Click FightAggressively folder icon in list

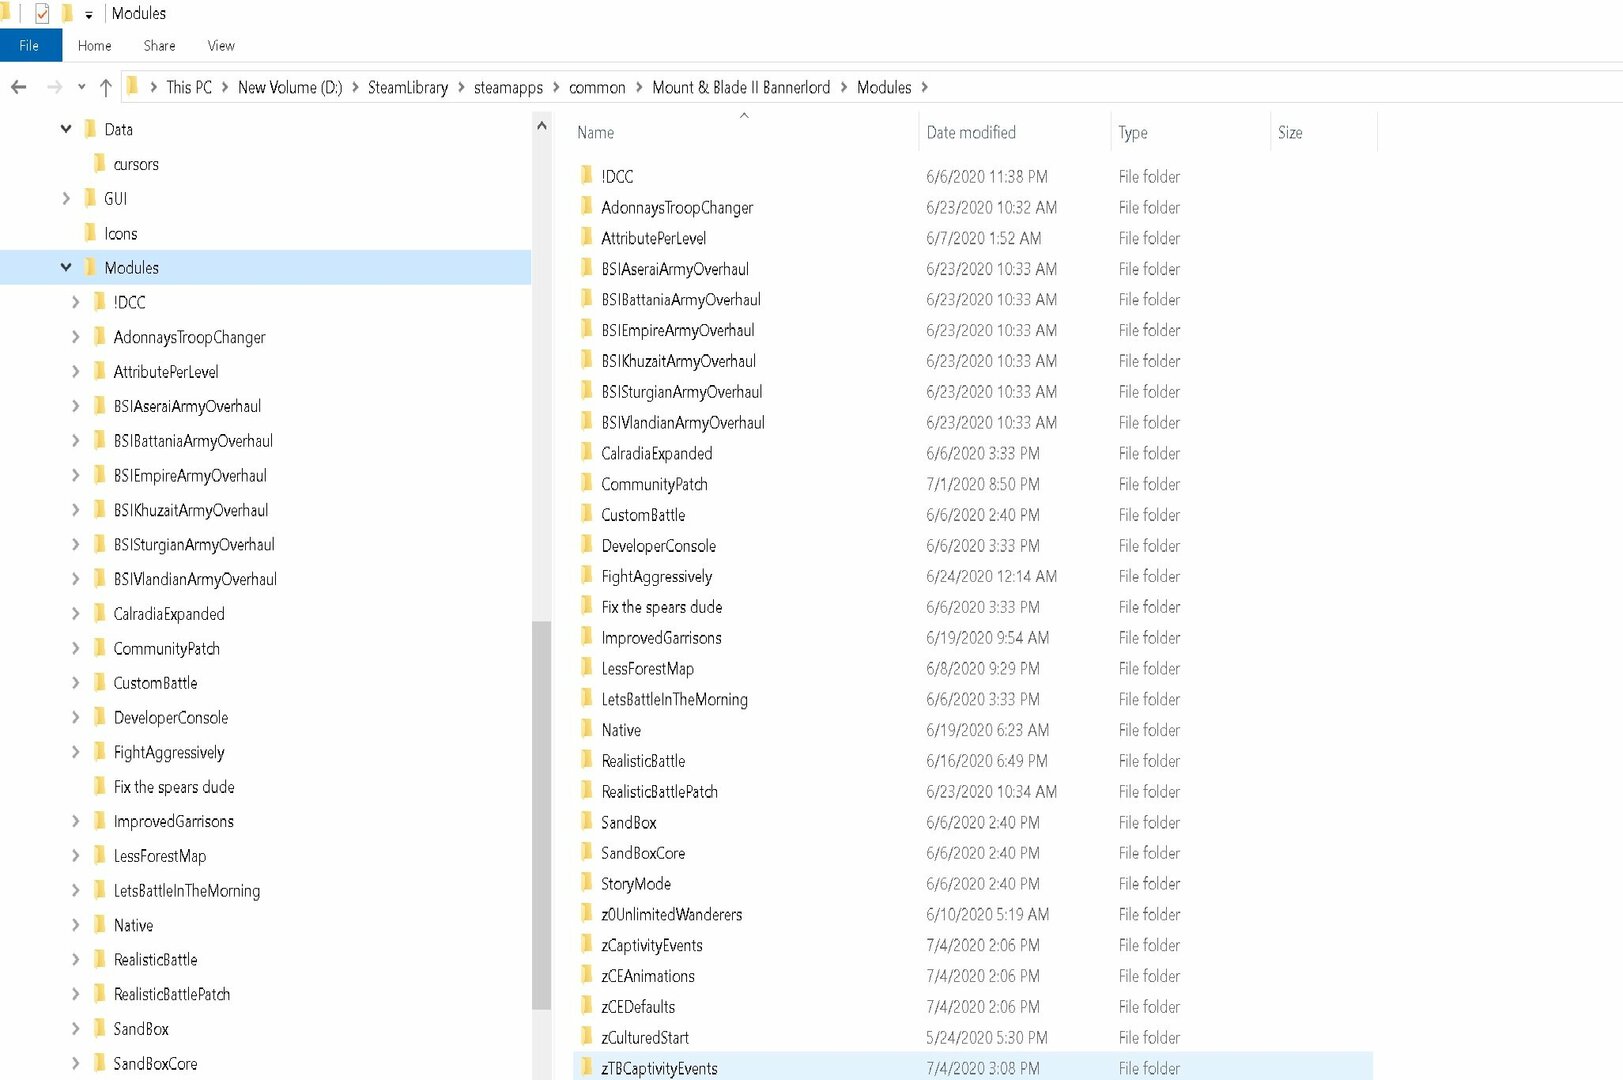point(587,576)
